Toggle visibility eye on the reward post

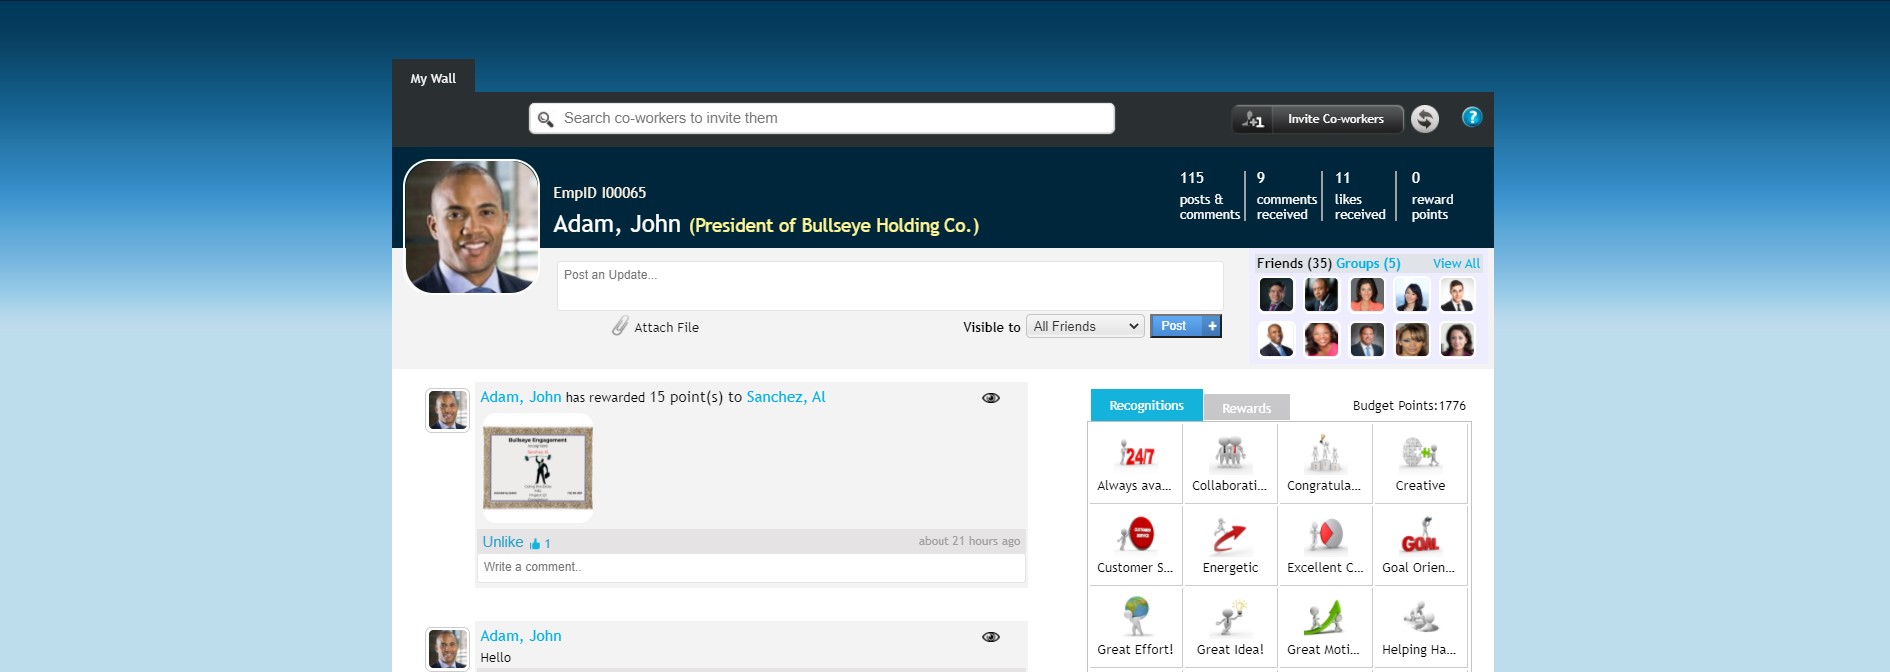[x=991, y=398]
